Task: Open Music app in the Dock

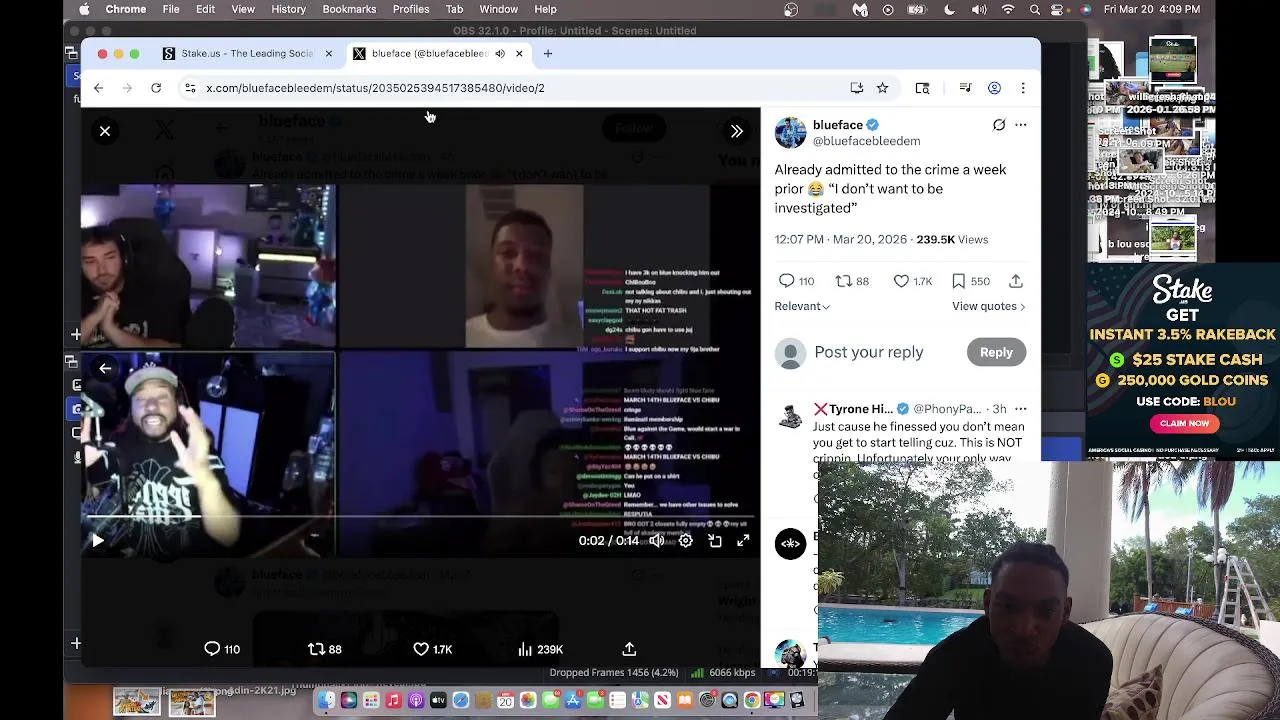Action: click(393, 701)
